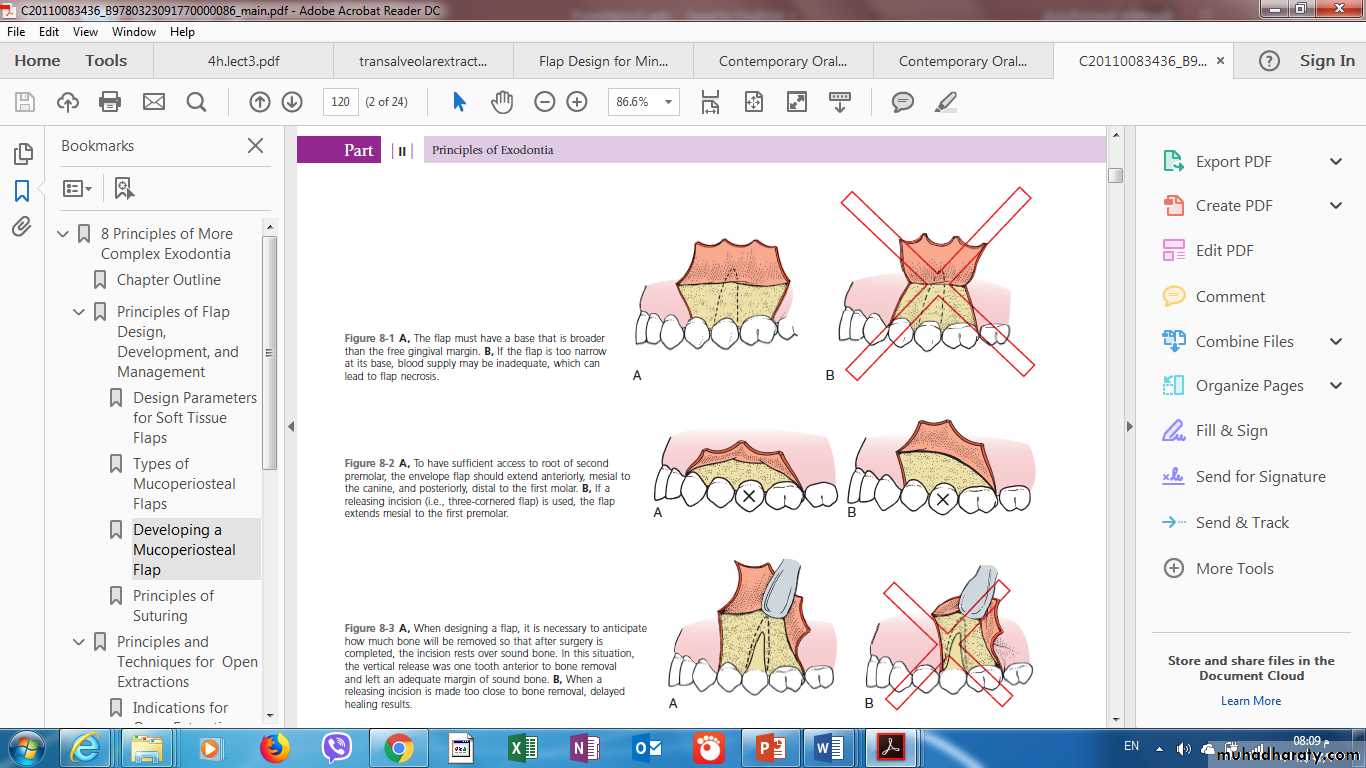Toggle the Page Thumbnails panel icon

[22, 154]
